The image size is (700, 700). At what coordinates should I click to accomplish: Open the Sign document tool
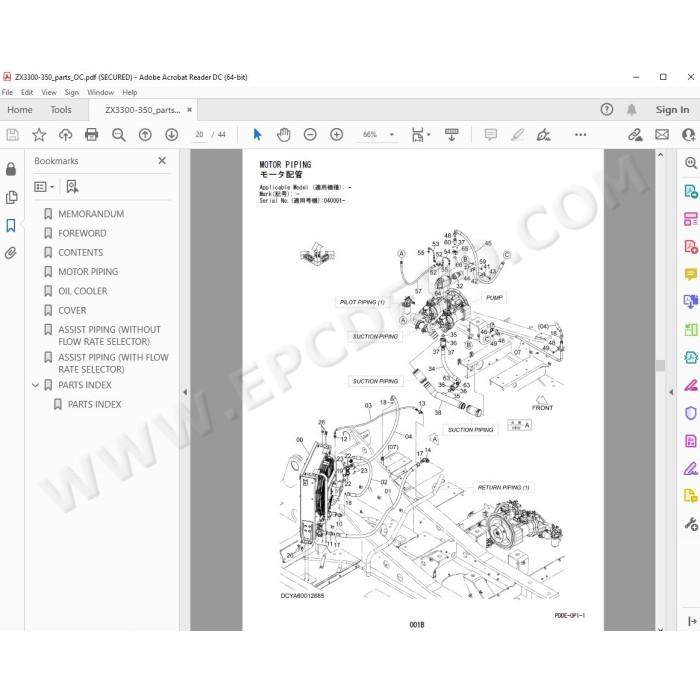543,134
